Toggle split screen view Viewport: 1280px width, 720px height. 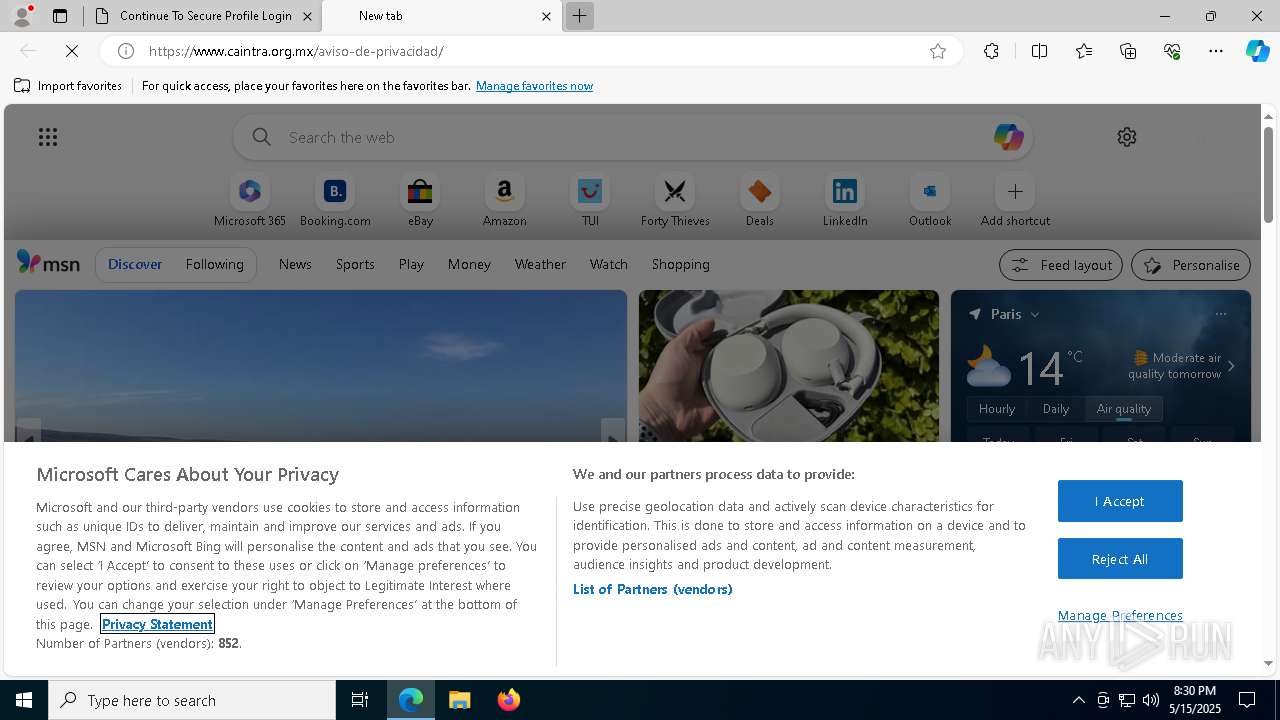pyautogui.click(x=1039, y=51)
